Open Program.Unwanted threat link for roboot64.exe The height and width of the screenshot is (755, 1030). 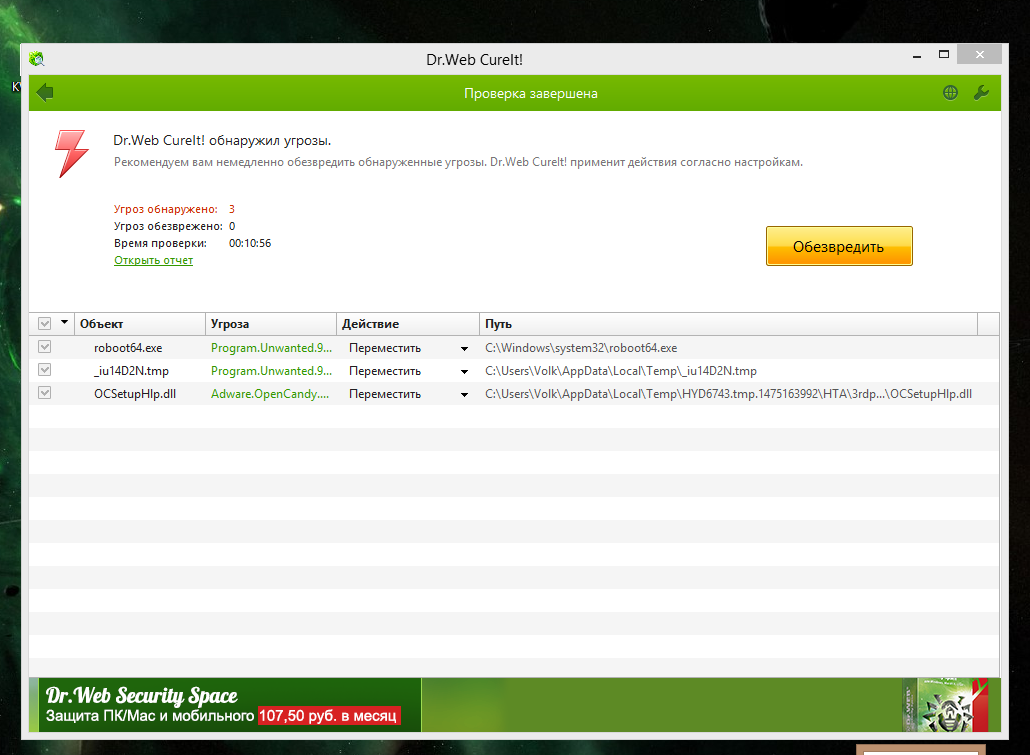[271, 348]
